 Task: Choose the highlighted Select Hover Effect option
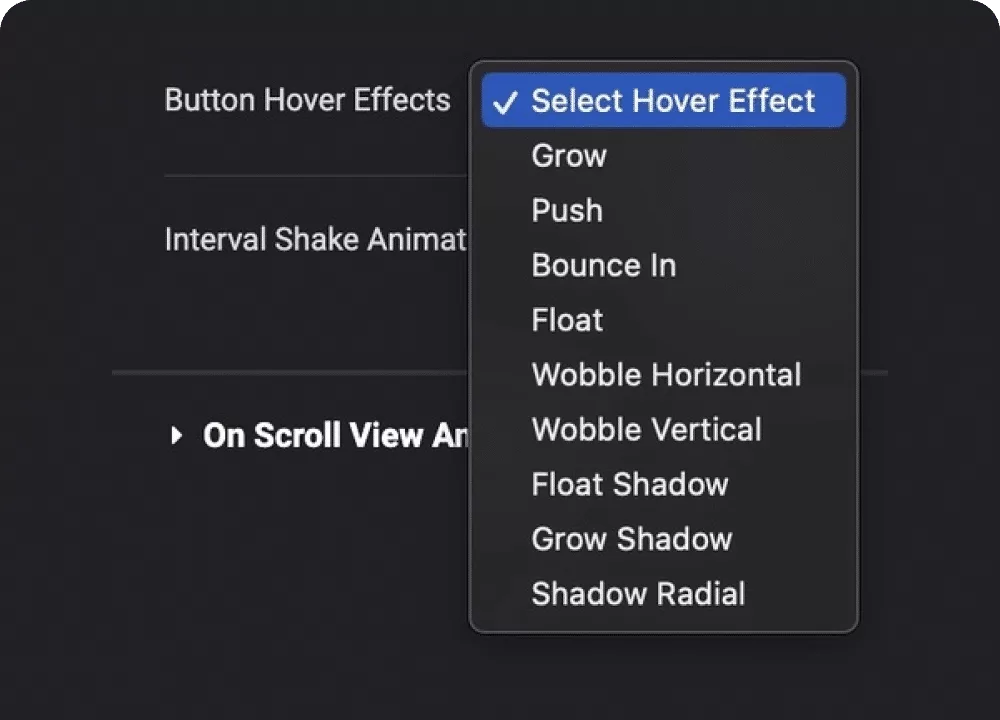pos(663,100)
